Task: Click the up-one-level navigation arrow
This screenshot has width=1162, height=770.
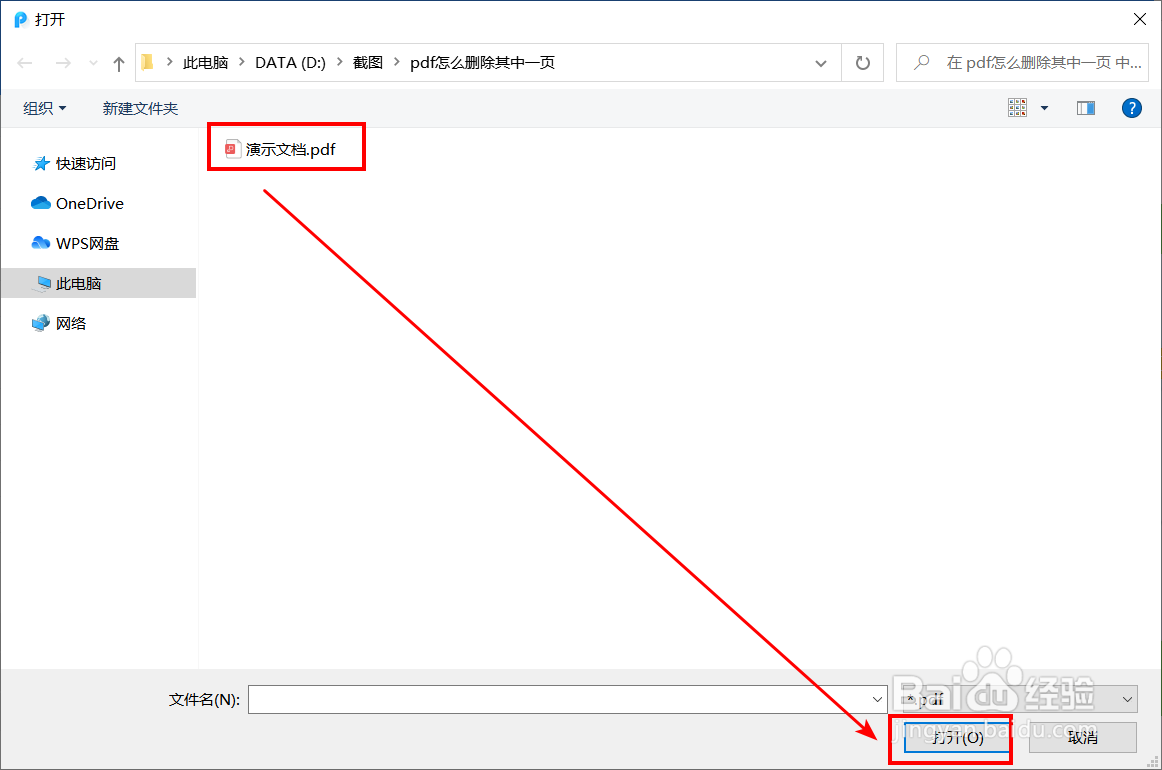Action: point(117,62)
